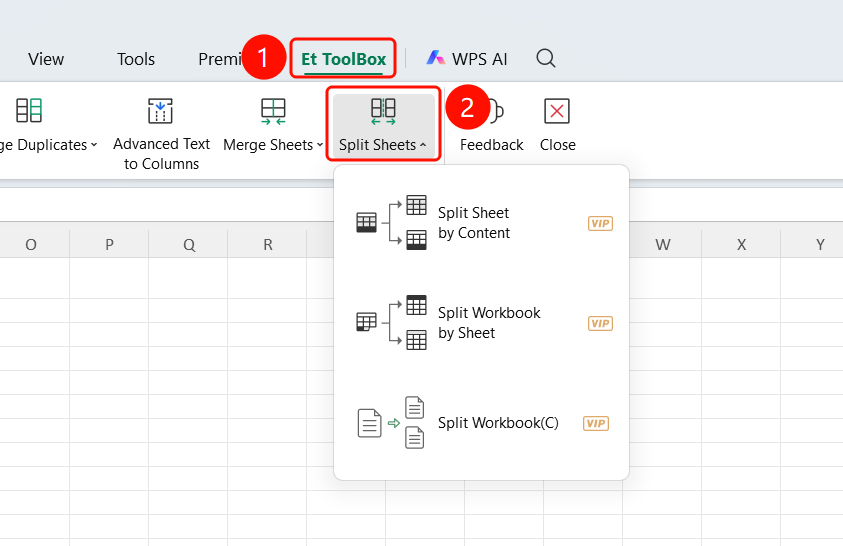Click VIP badge beside Split Workbook by Sheet
Viewport: 843px width, 546px height.
(601, 324)
